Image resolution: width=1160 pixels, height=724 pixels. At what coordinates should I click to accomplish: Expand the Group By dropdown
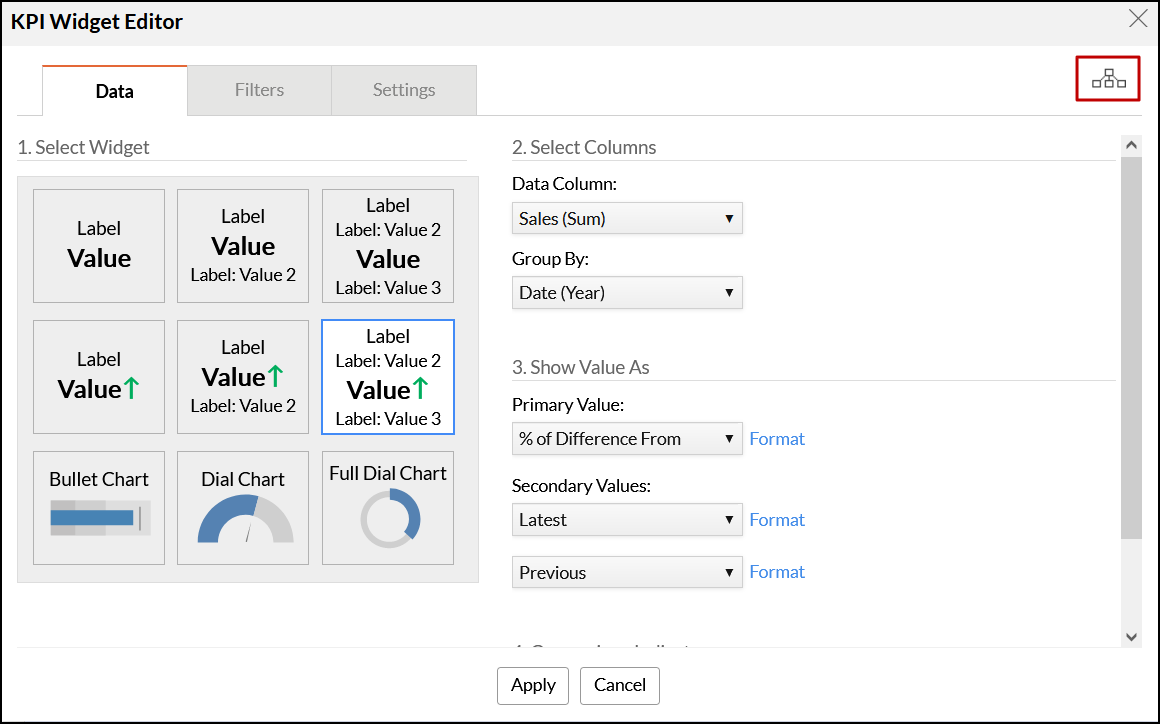[x=627, y=293]
